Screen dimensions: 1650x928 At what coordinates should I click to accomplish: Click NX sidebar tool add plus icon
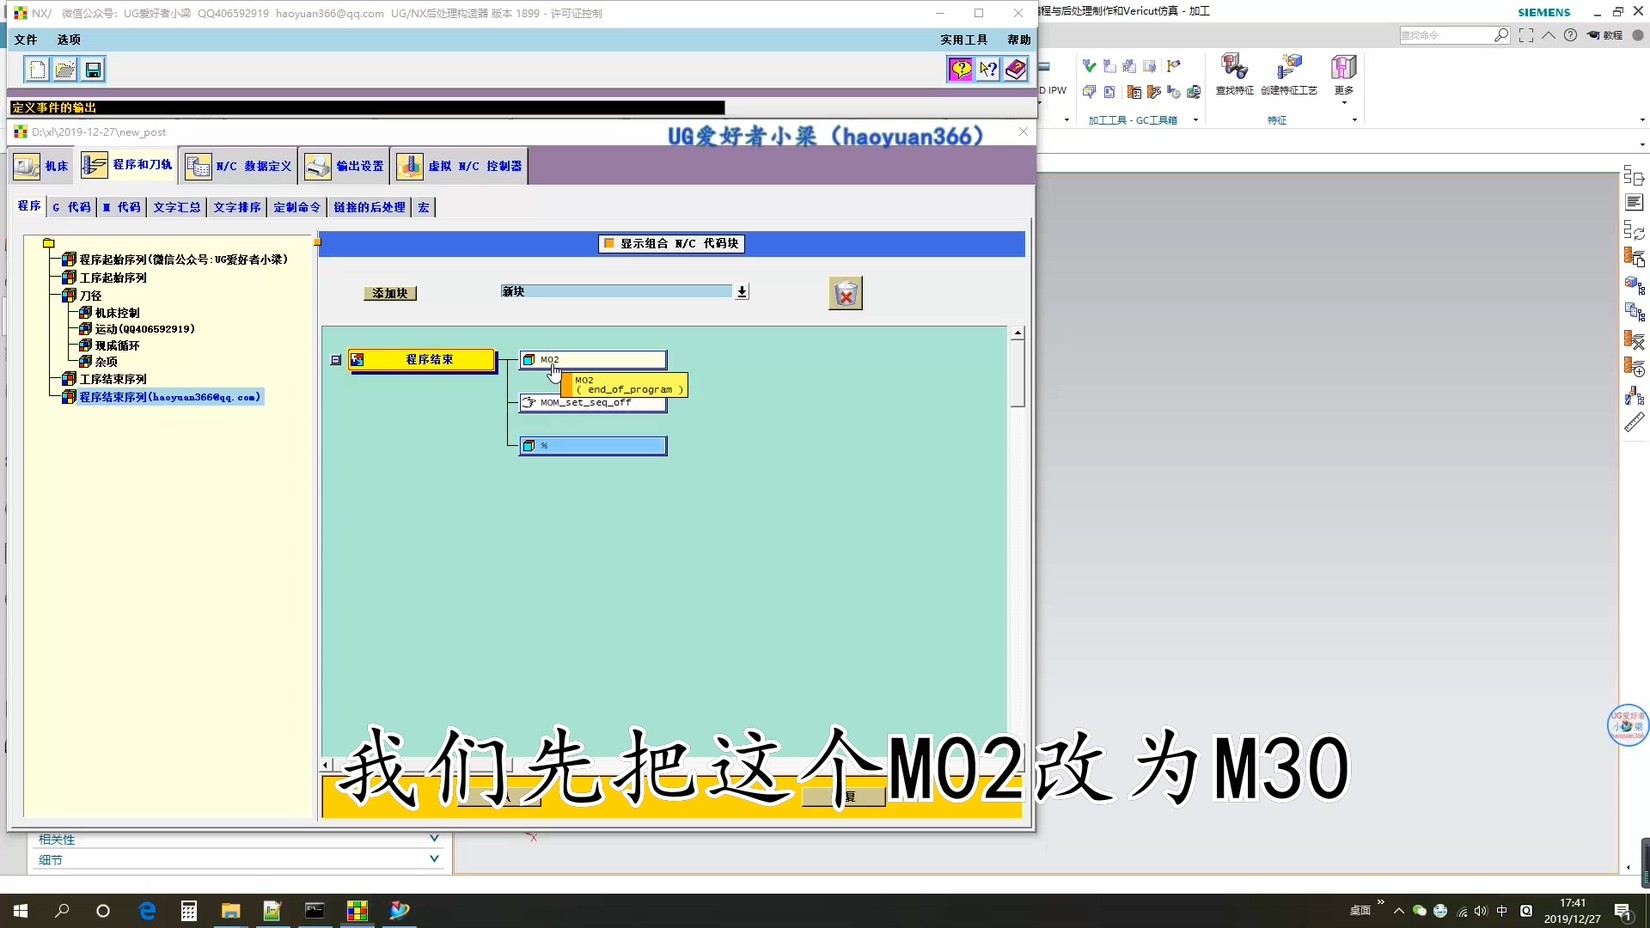[x=1634, y=368]
